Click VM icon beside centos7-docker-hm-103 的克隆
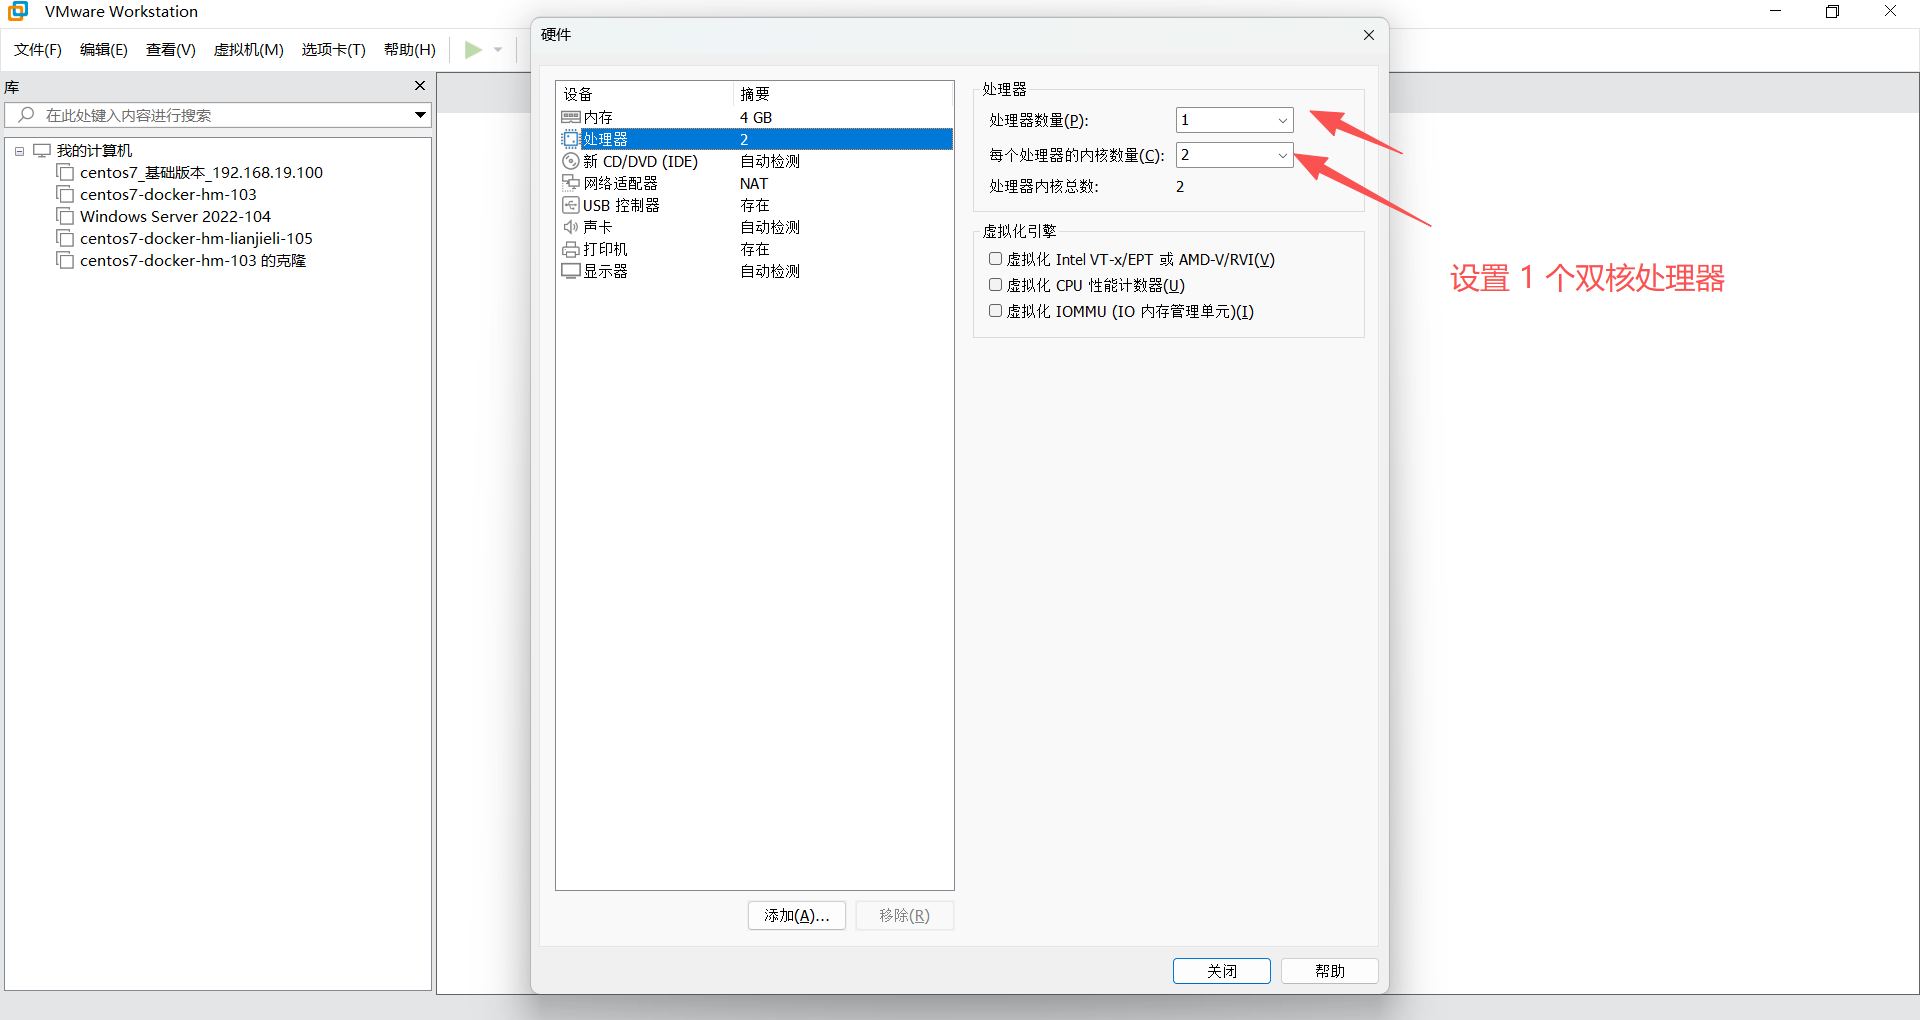 pyautogui.click(x=65, y=260)
